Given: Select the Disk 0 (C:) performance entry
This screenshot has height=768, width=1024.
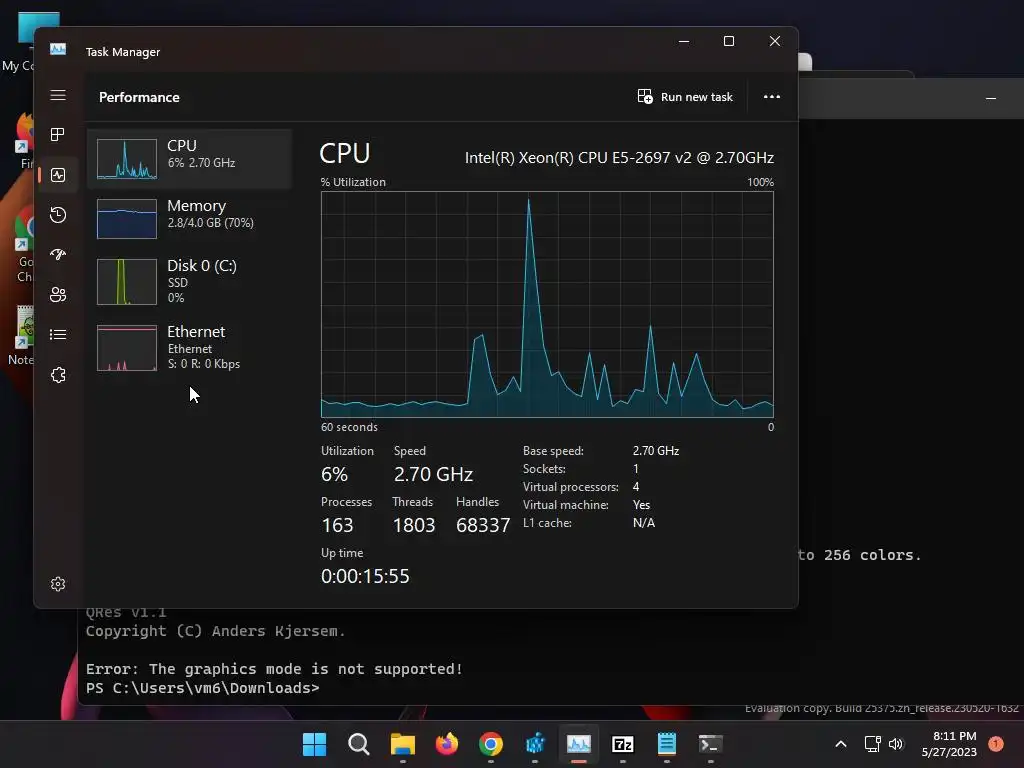Looking at the screenshot, I should point(189,281).
